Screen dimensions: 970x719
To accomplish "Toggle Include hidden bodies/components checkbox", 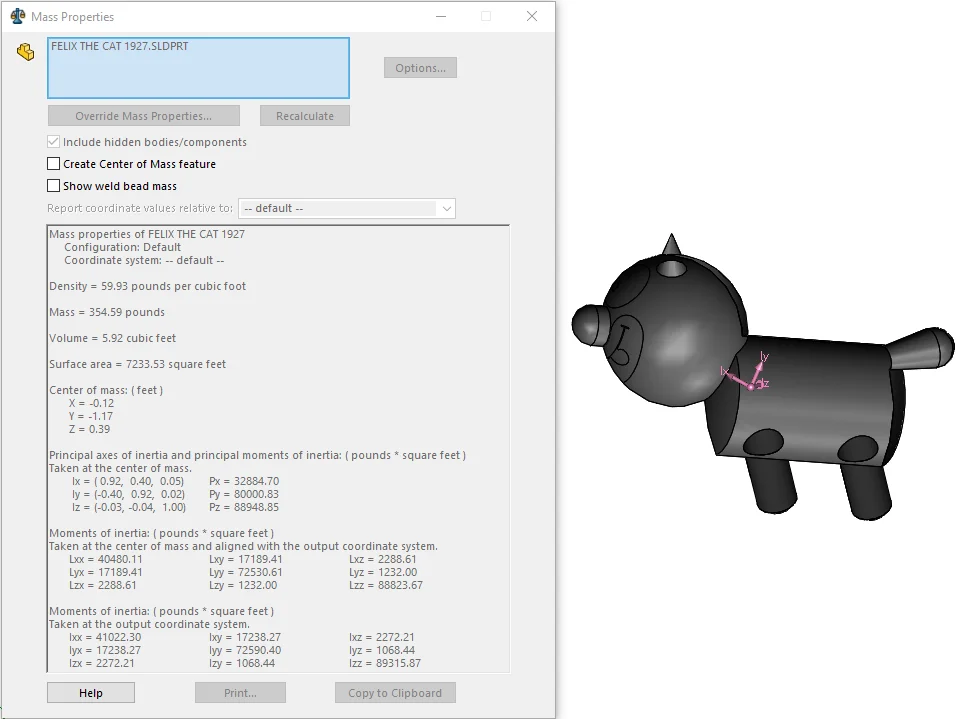I will (54, 142).
